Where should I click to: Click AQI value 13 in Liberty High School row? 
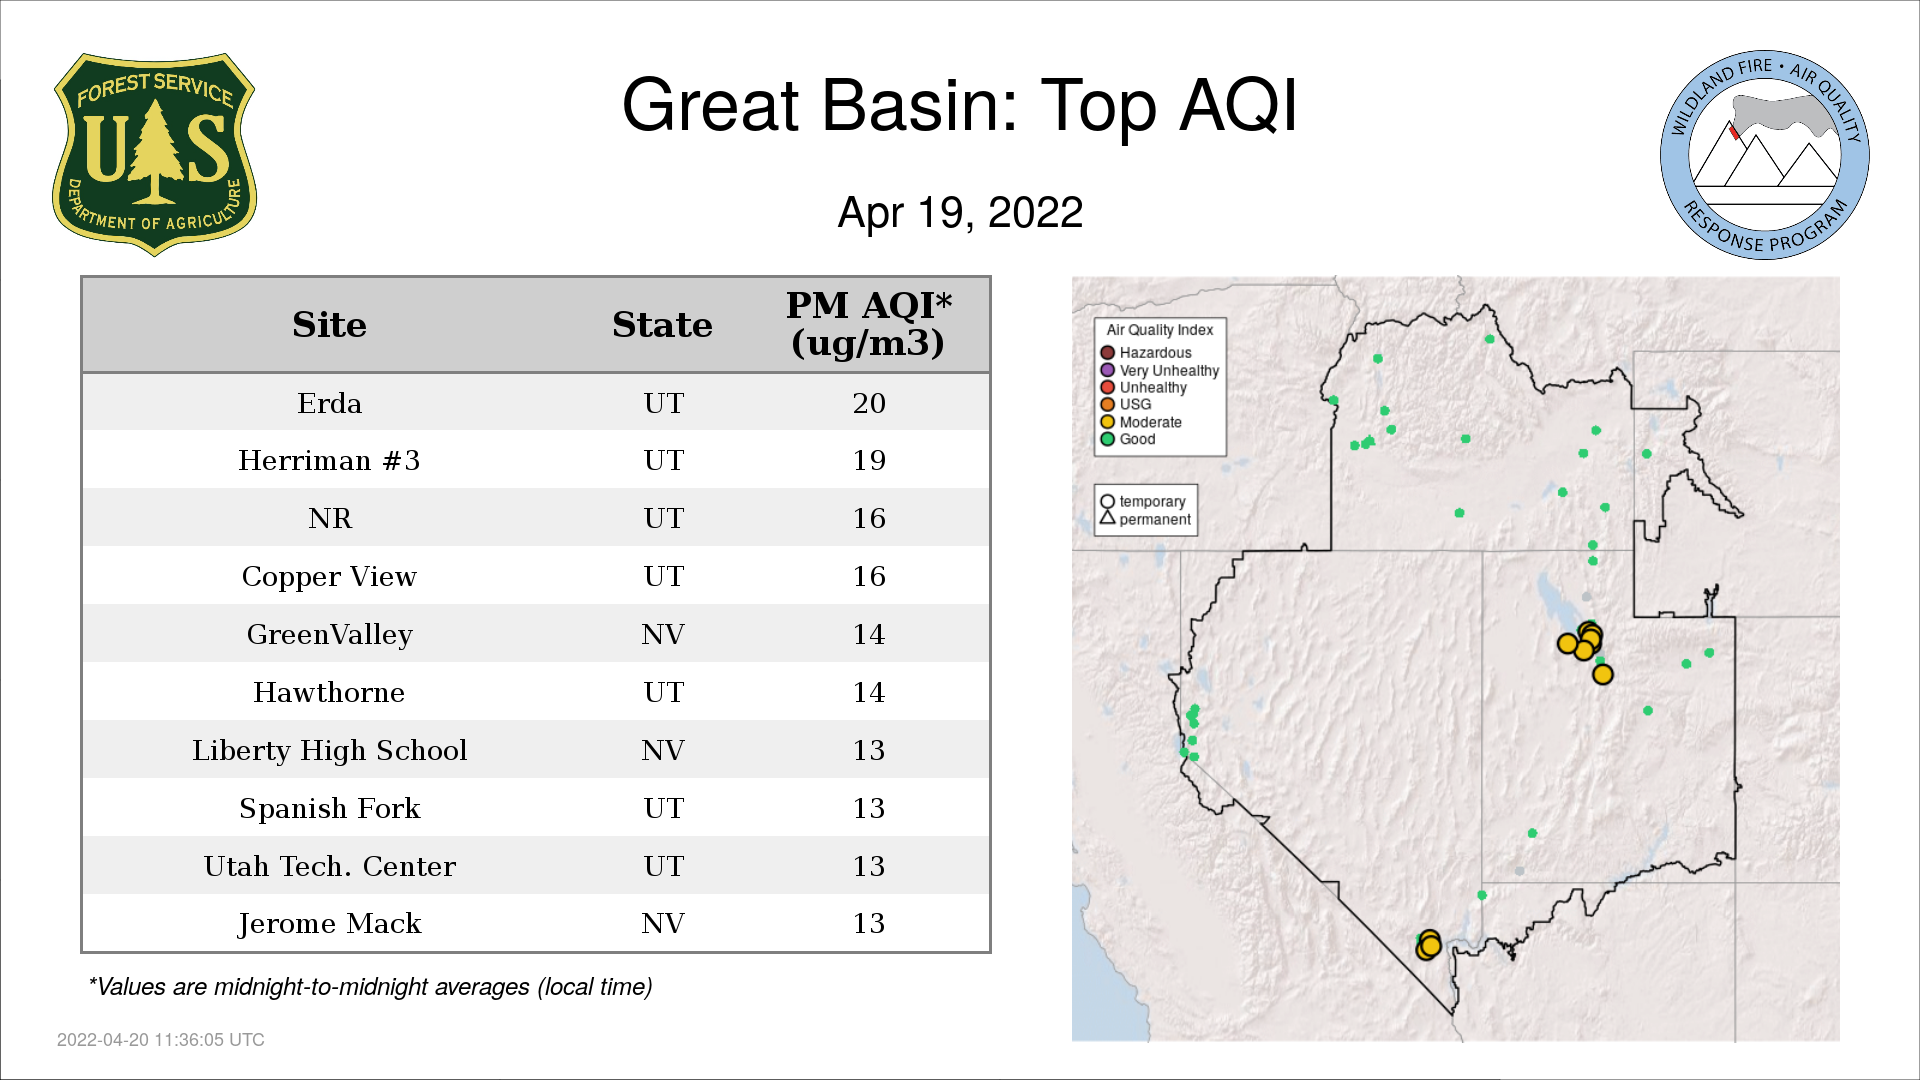[x=869, y=751]
